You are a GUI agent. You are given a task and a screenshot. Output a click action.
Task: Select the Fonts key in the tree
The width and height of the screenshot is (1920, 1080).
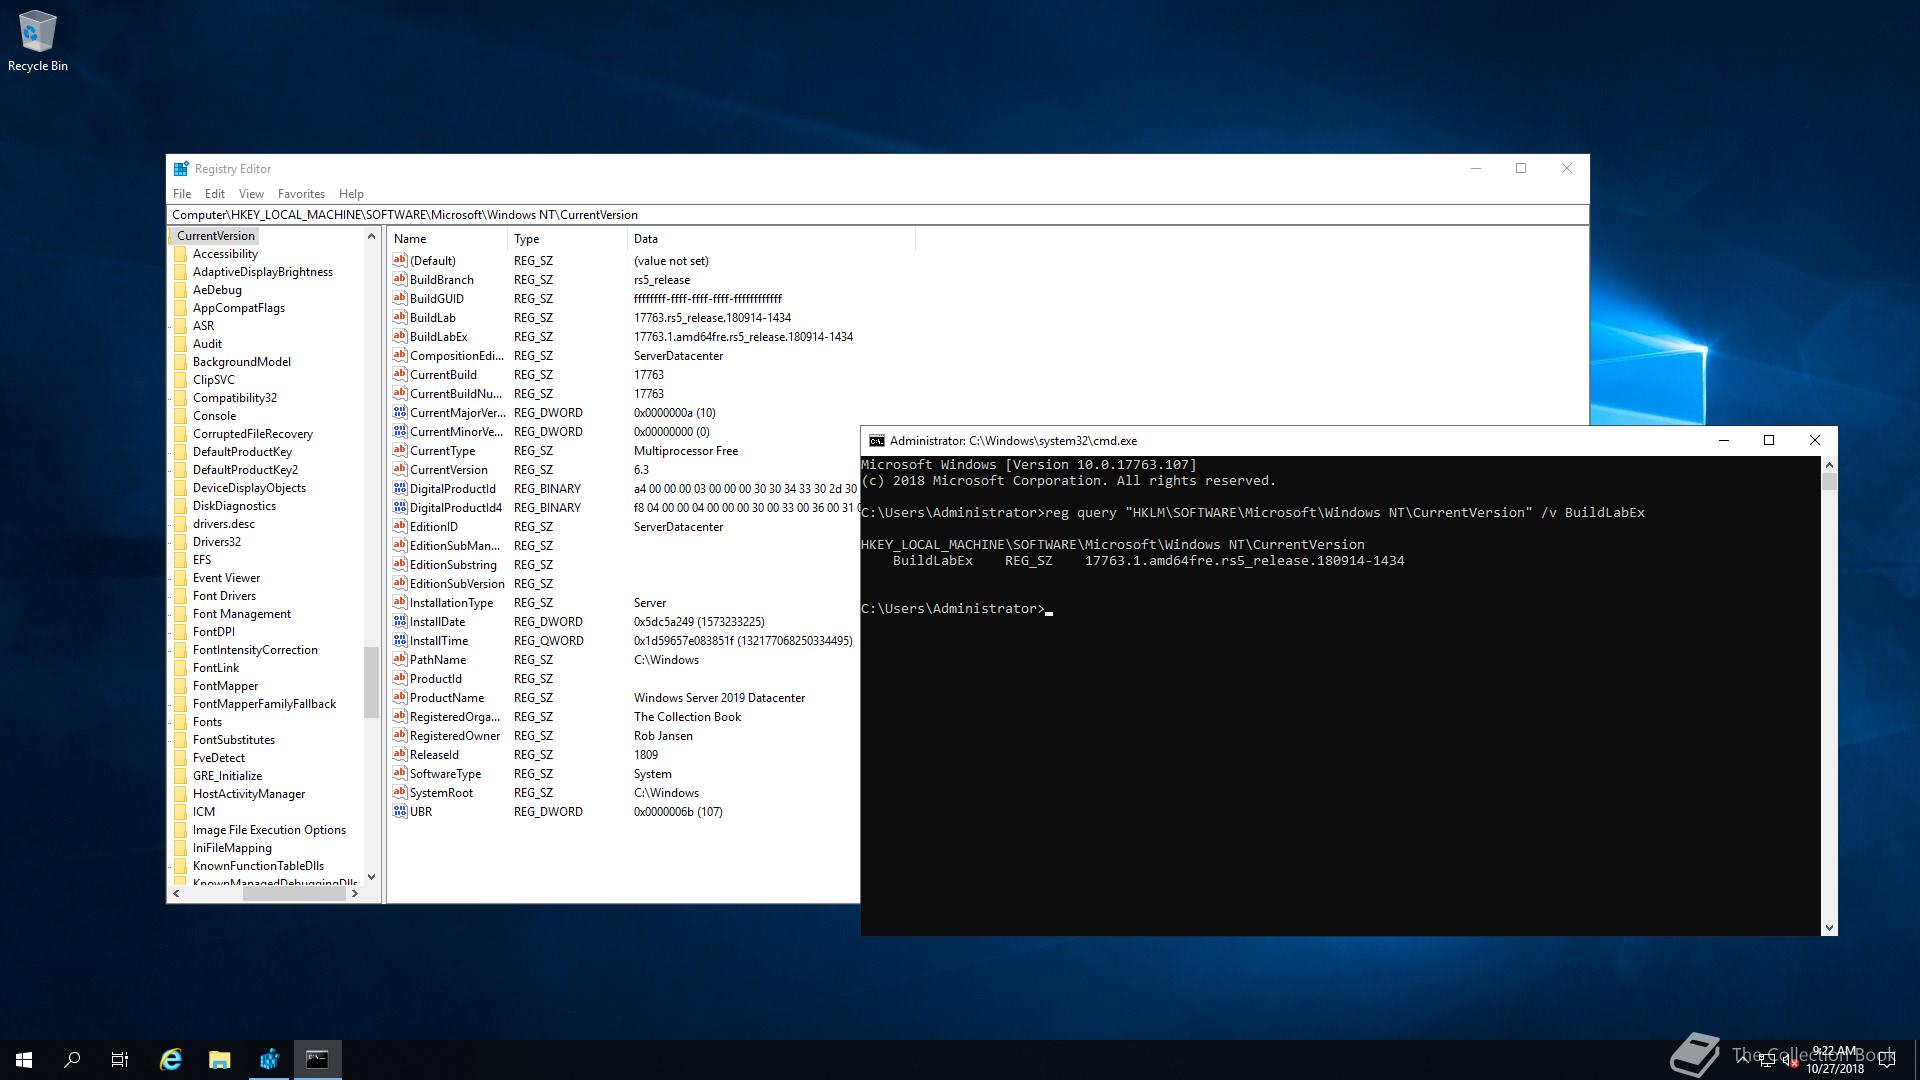[207, 721]
